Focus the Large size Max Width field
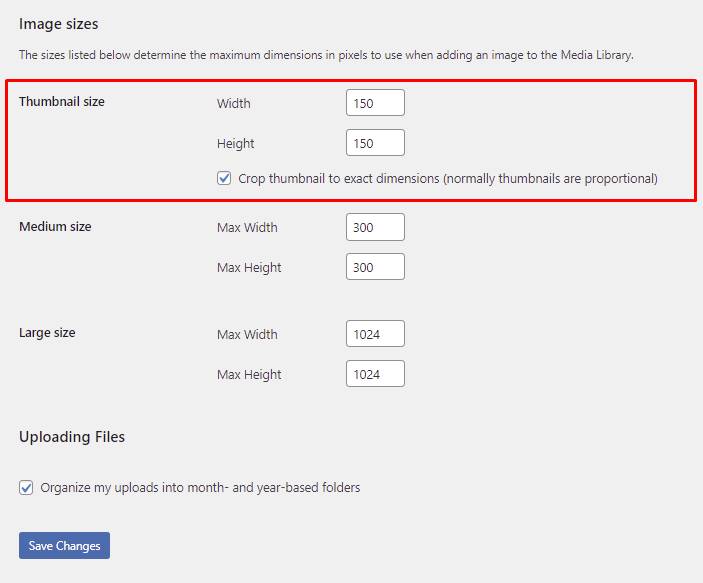This screenshot has width=703, height=583. (375, 334)
